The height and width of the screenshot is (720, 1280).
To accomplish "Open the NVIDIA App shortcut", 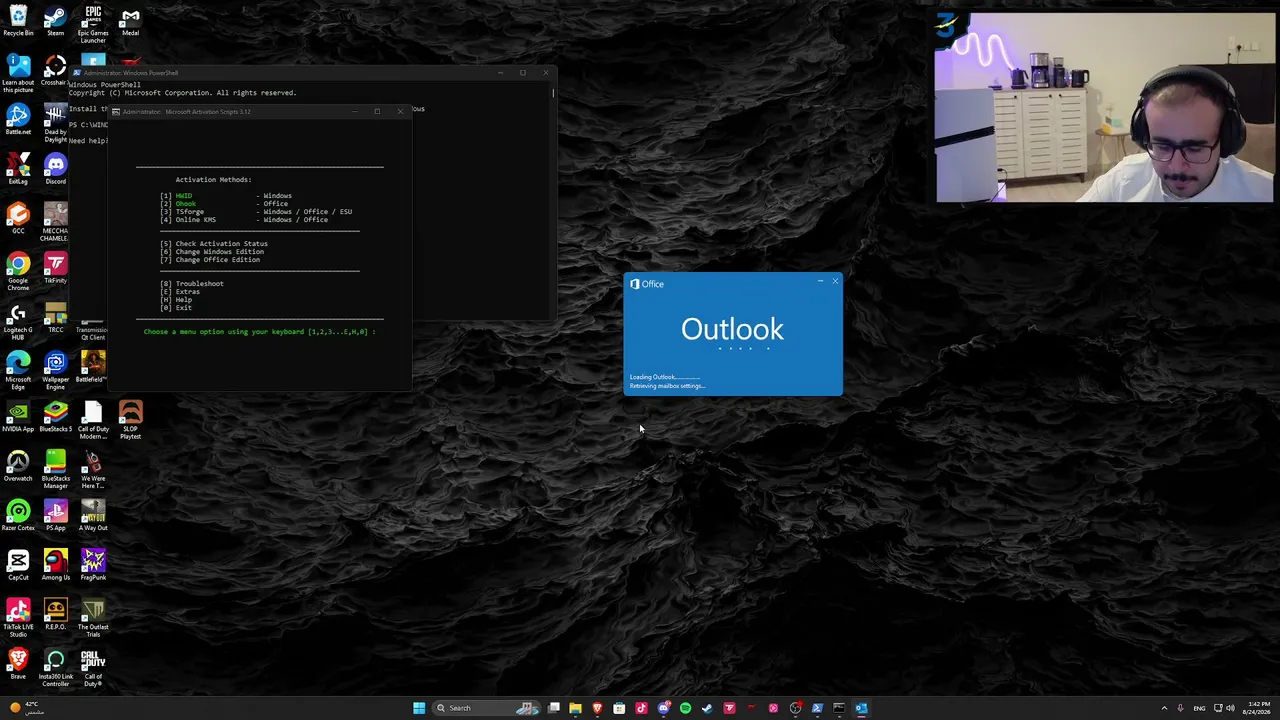I will (18, 417).
